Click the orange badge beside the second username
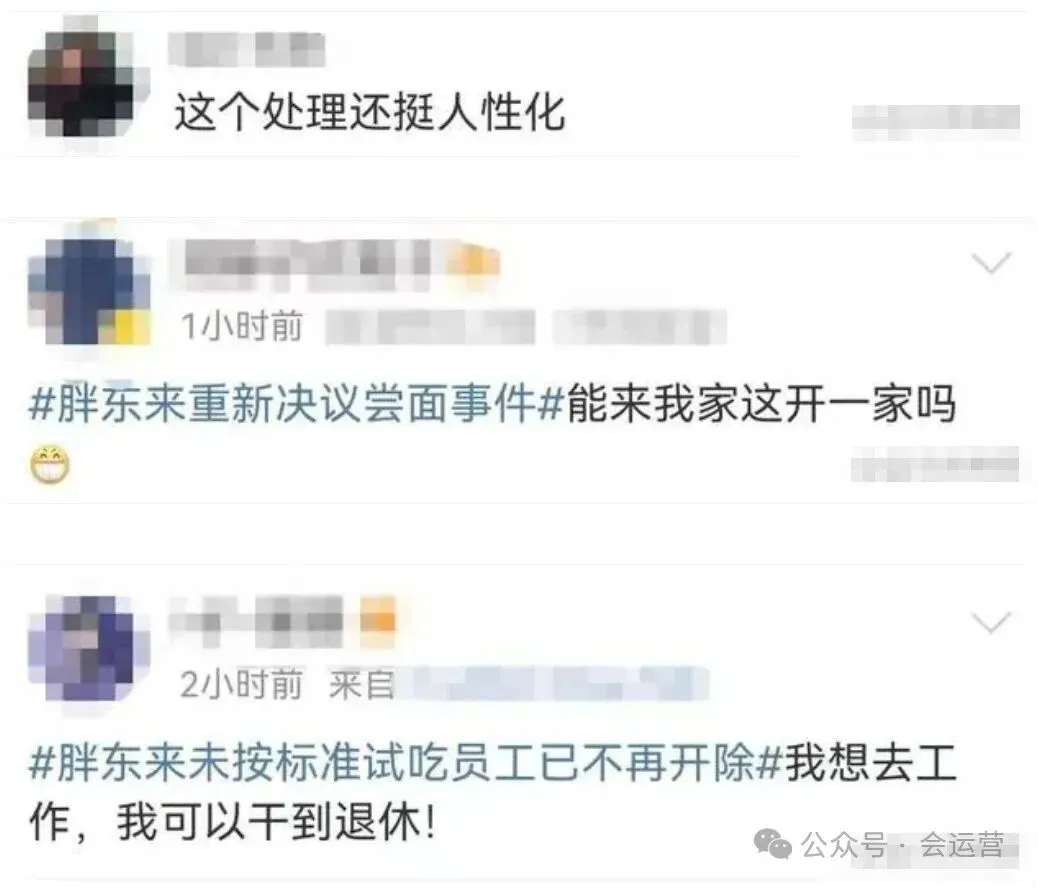Image resolution: width=1038 pixels, height=887 pixels. pyautogui.click(x=473, y=262)
